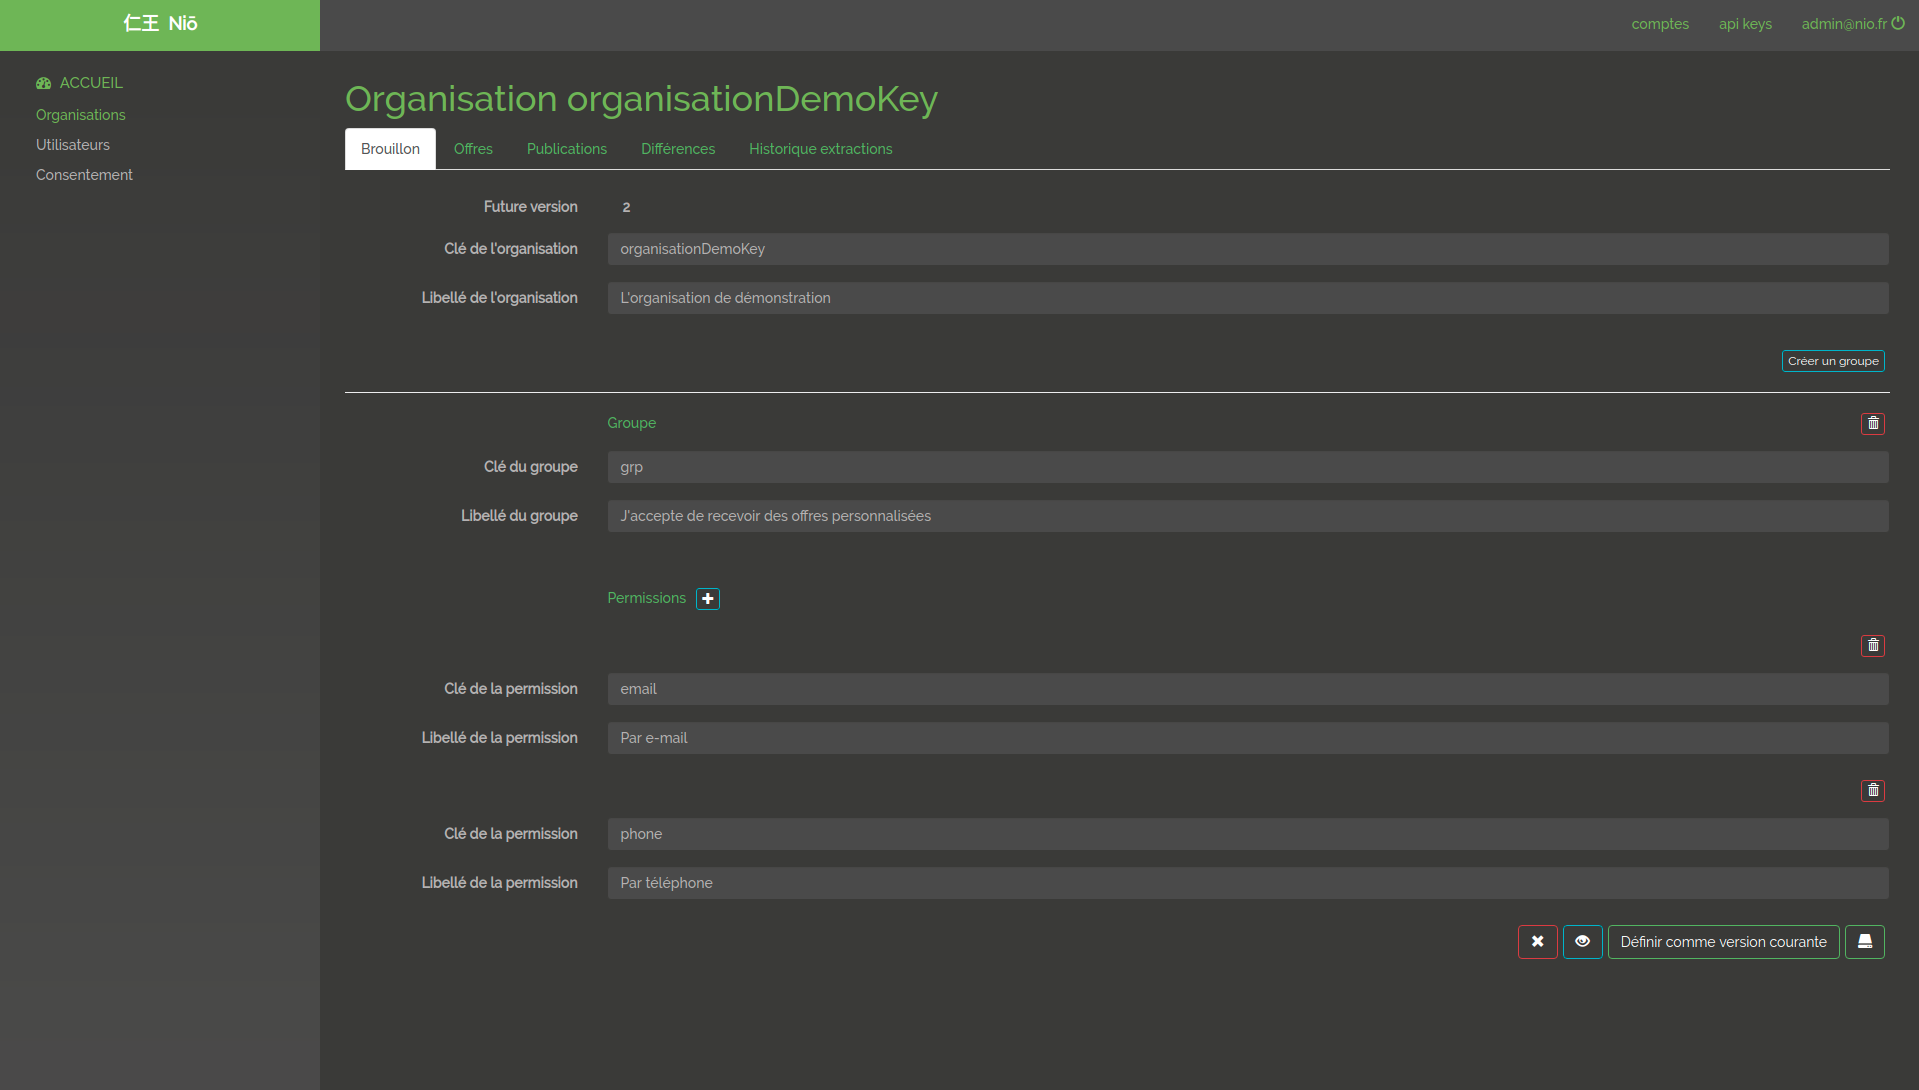
Task: Delete the email permission trash icon
Action: coord(1872,646)
